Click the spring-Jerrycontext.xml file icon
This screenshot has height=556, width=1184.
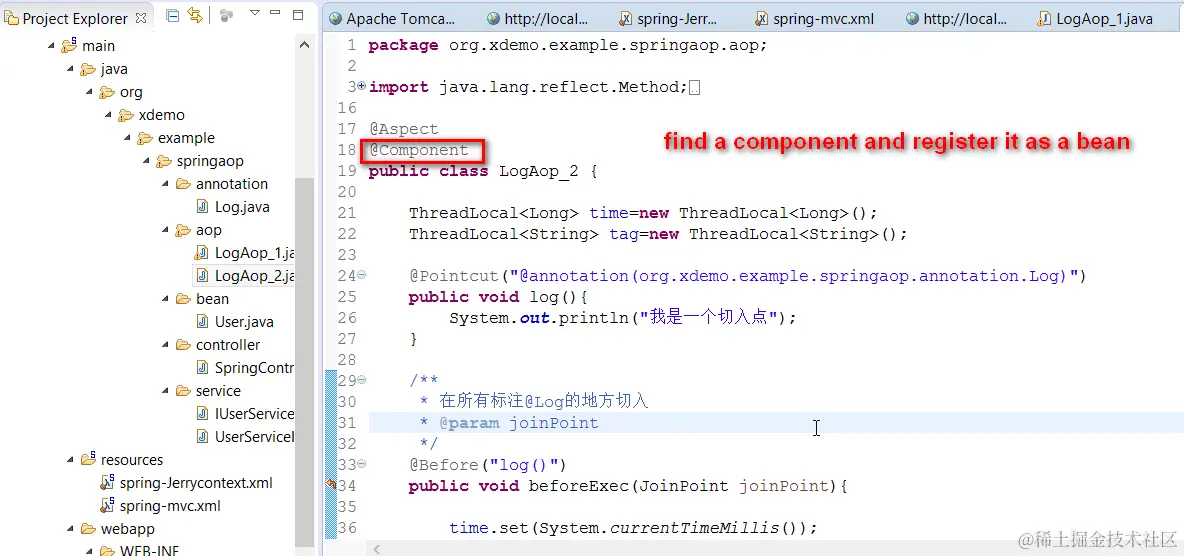107,483
